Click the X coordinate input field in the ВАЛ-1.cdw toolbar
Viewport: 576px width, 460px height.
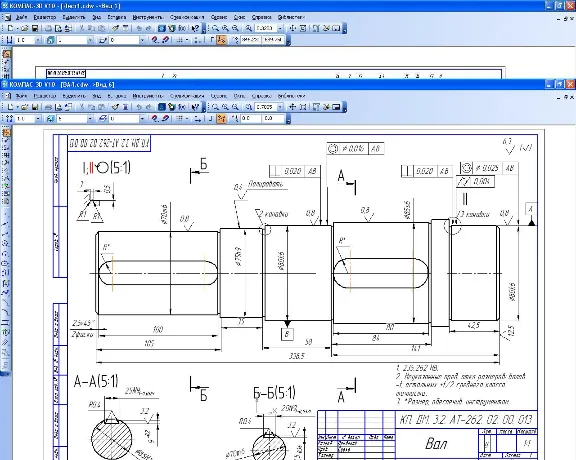pos(251,118)
